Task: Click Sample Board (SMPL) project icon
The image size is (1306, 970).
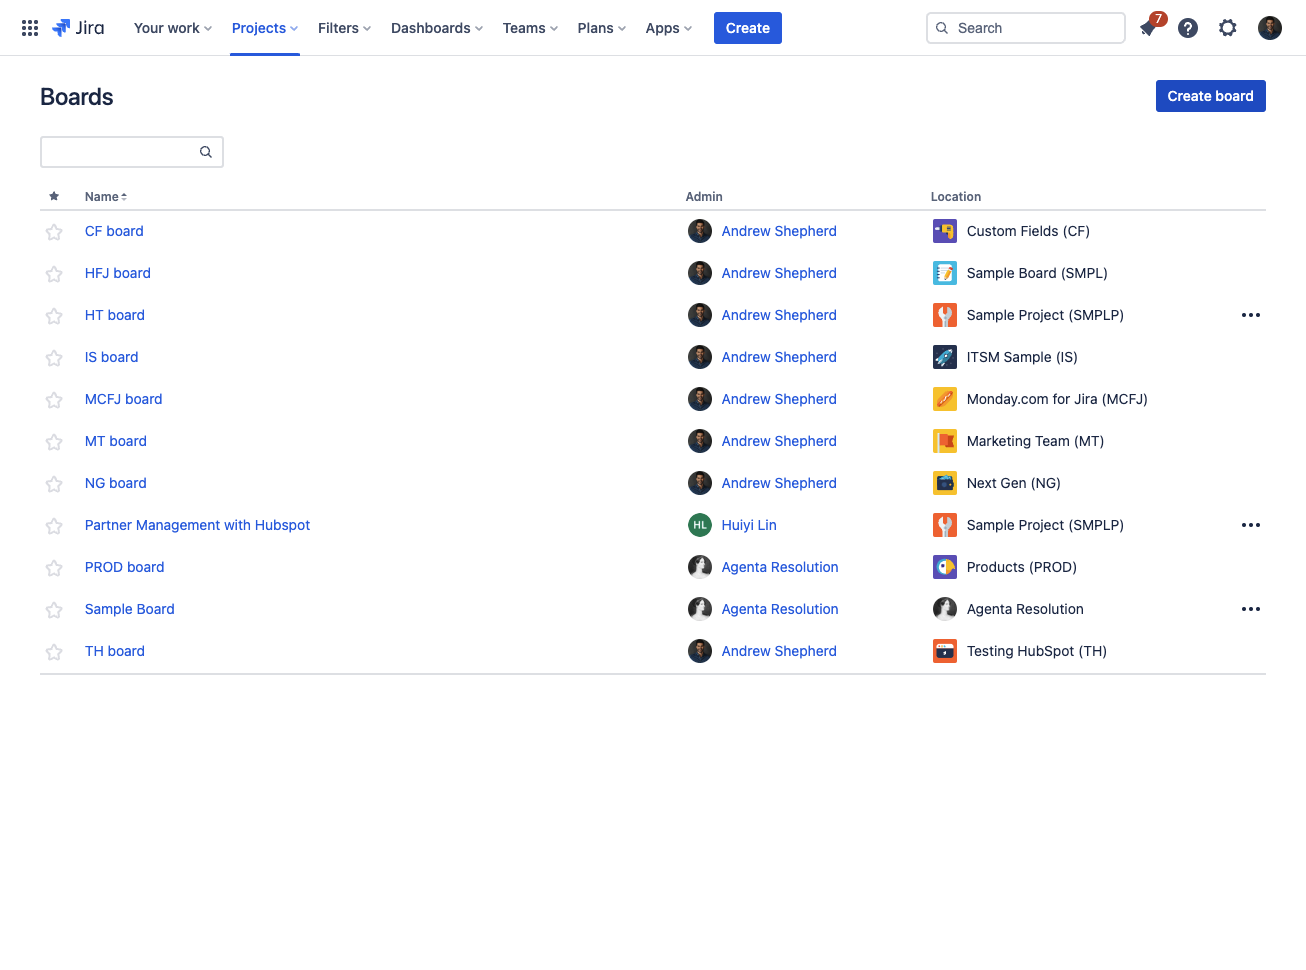Action: pos(945,273)
